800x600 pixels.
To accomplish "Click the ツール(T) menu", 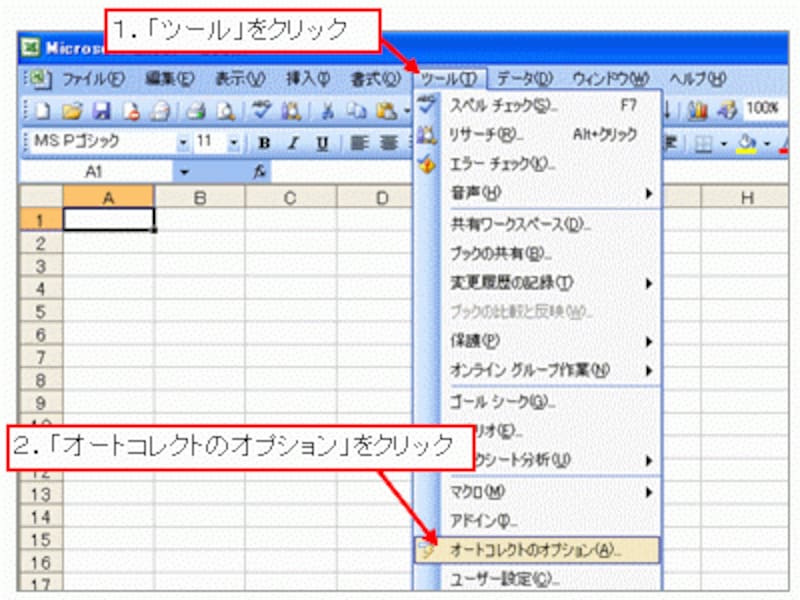I will pyautogui.click(x=449, y=79).
